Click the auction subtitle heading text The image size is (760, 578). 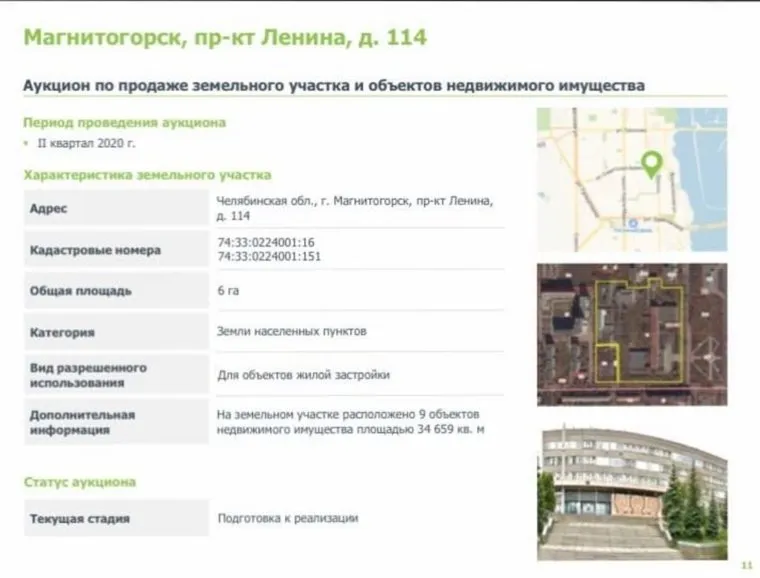pyautogui.click(x=333, y=86)
